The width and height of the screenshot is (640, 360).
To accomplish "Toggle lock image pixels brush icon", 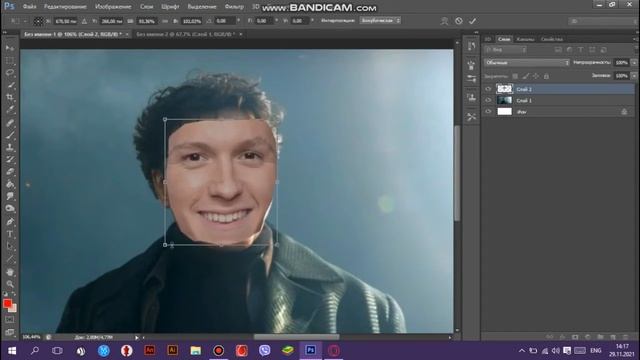I will click(526, 76).
